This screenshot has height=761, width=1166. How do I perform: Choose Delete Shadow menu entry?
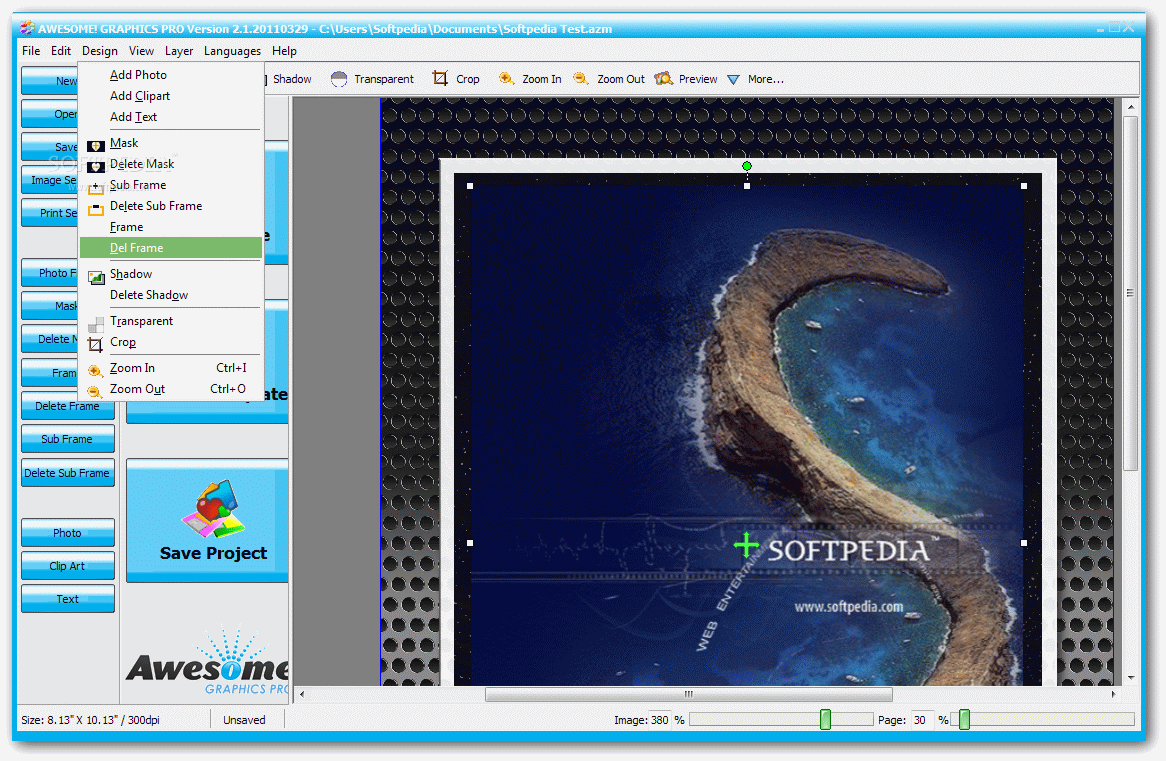171,295
